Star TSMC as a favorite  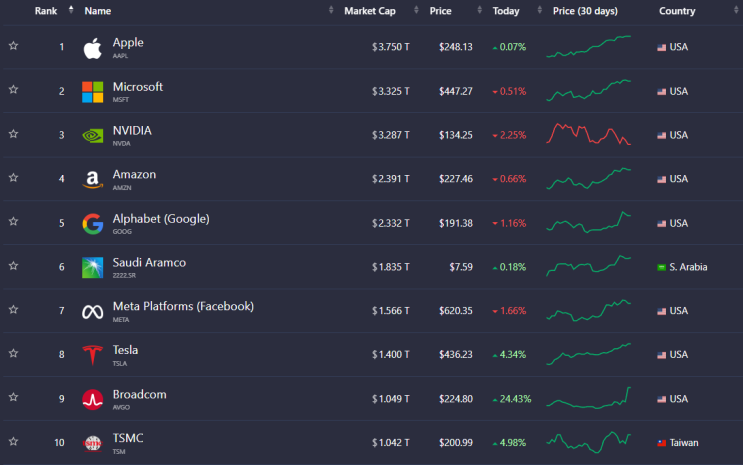[13, 442]
